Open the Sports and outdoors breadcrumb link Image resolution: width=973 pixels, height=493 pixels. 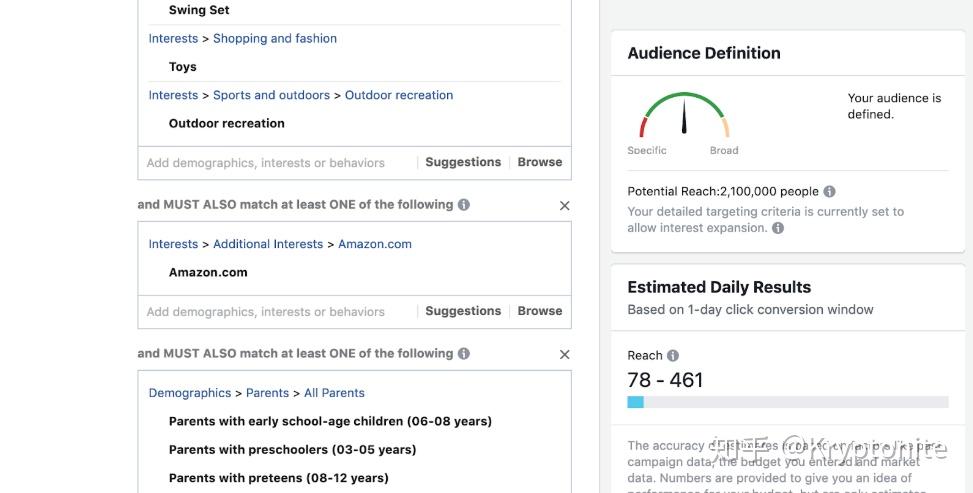coord(271,96)
